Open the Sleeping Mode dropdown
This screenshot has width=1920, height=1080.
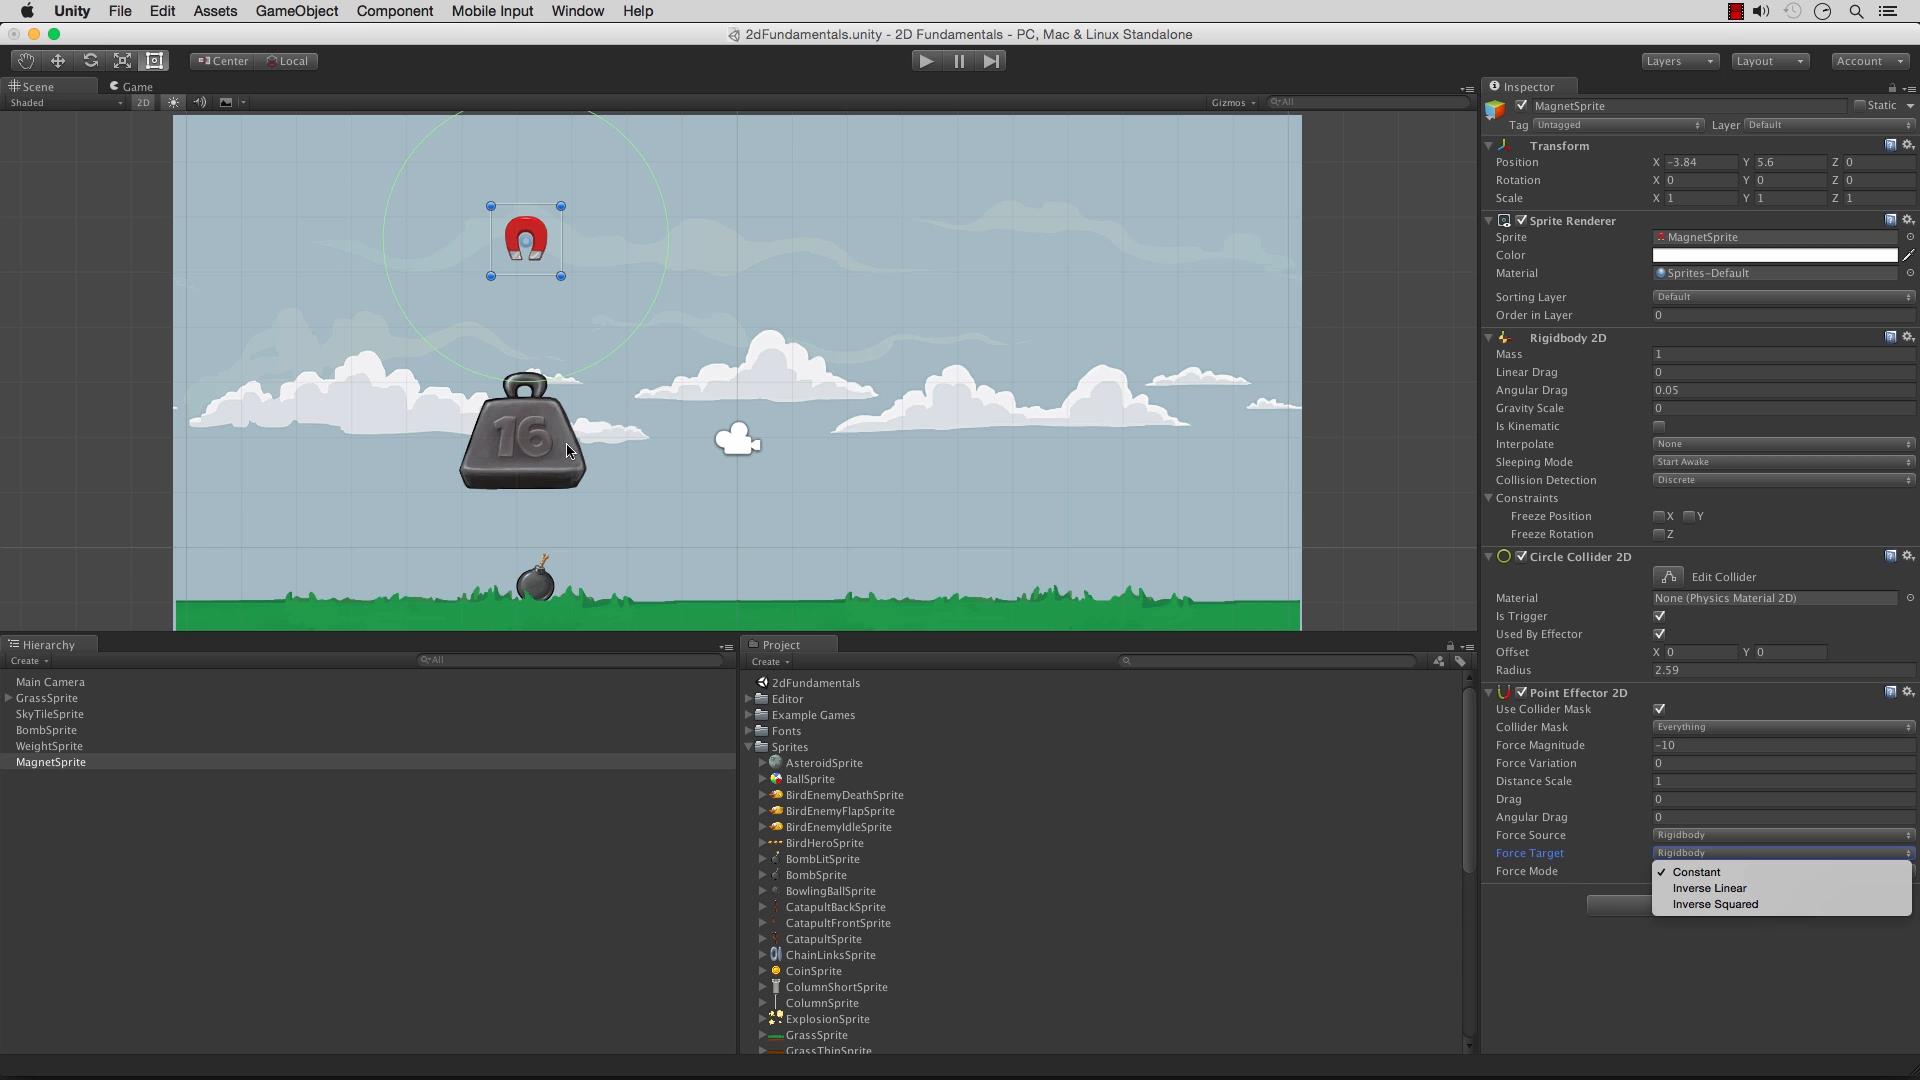point(1783,462)
